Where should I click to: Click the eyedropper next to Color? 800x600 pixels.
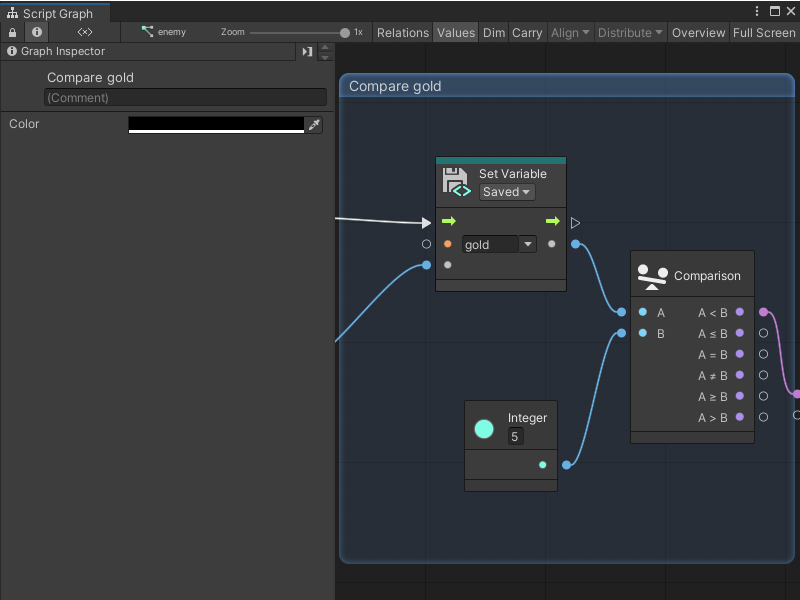315,125
